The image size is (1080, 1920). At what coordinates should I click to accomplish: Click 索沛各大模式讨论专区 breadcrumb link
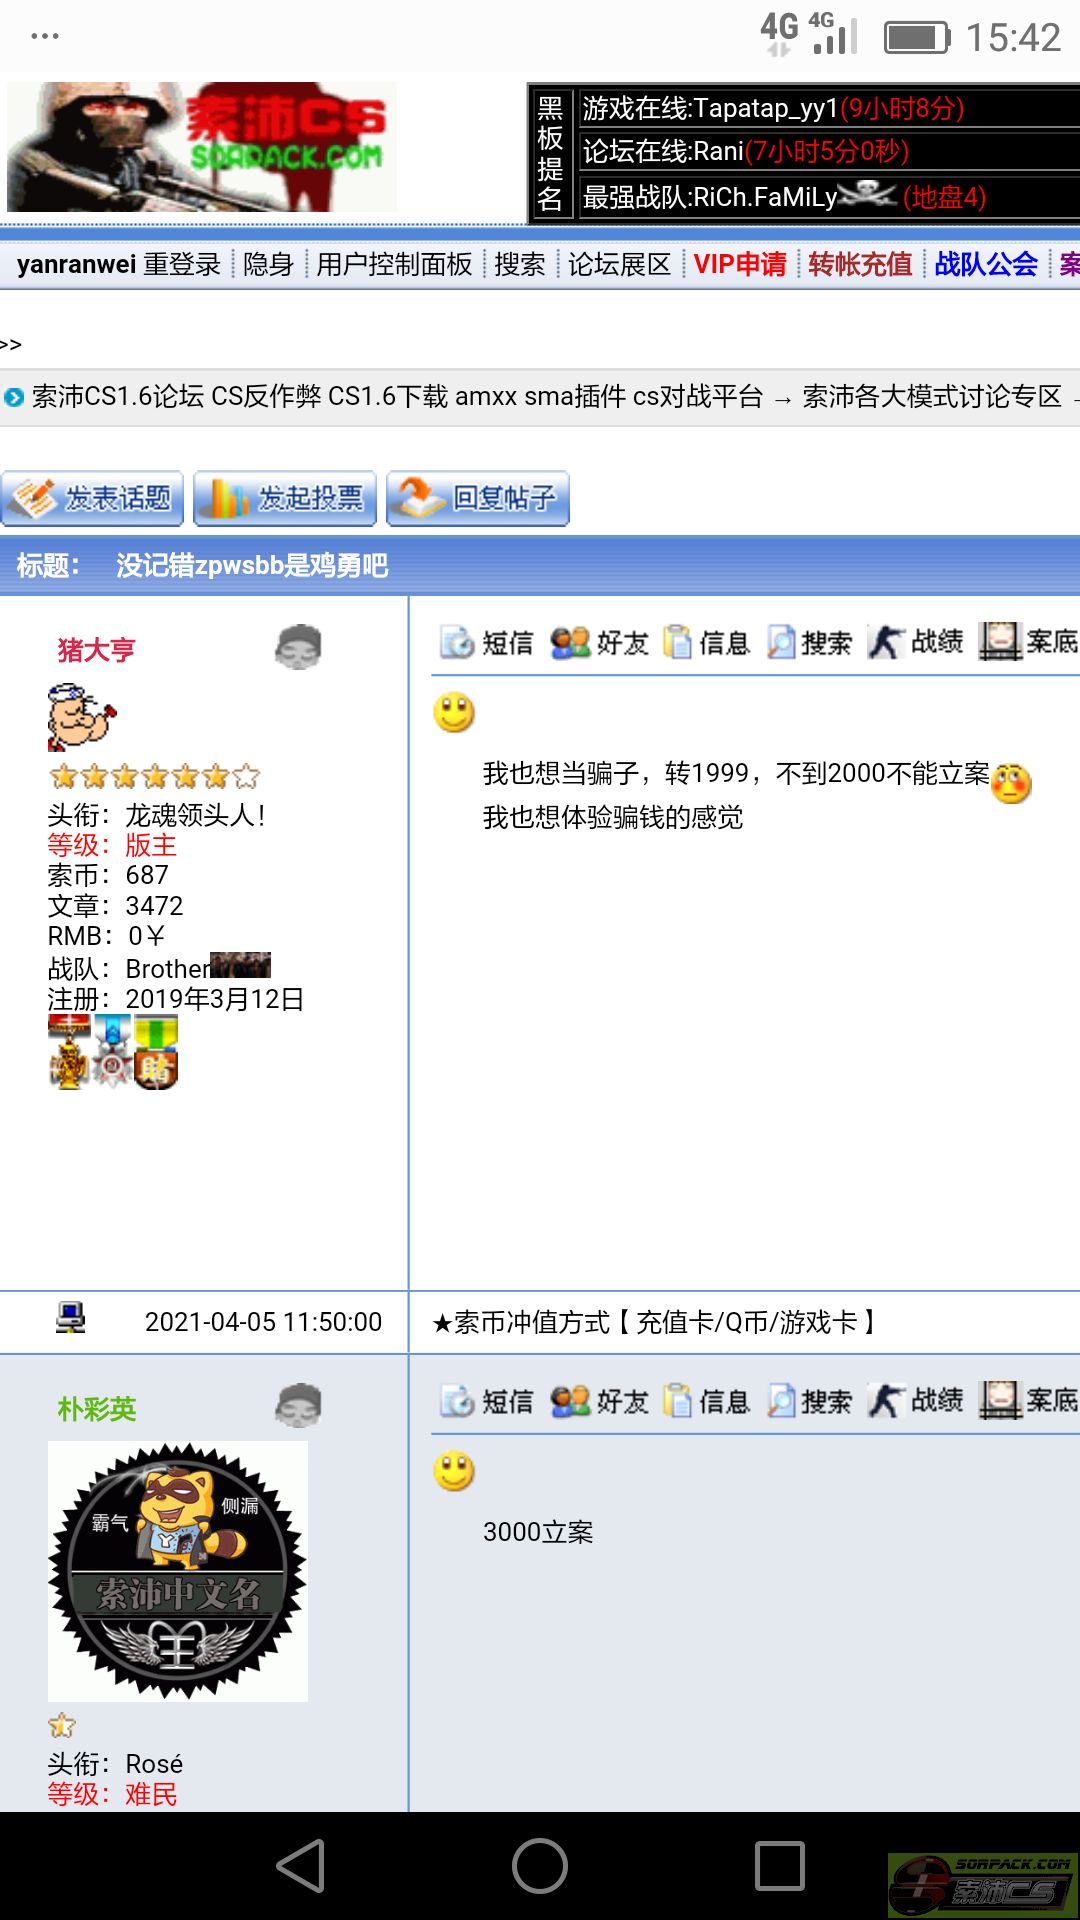931,397
